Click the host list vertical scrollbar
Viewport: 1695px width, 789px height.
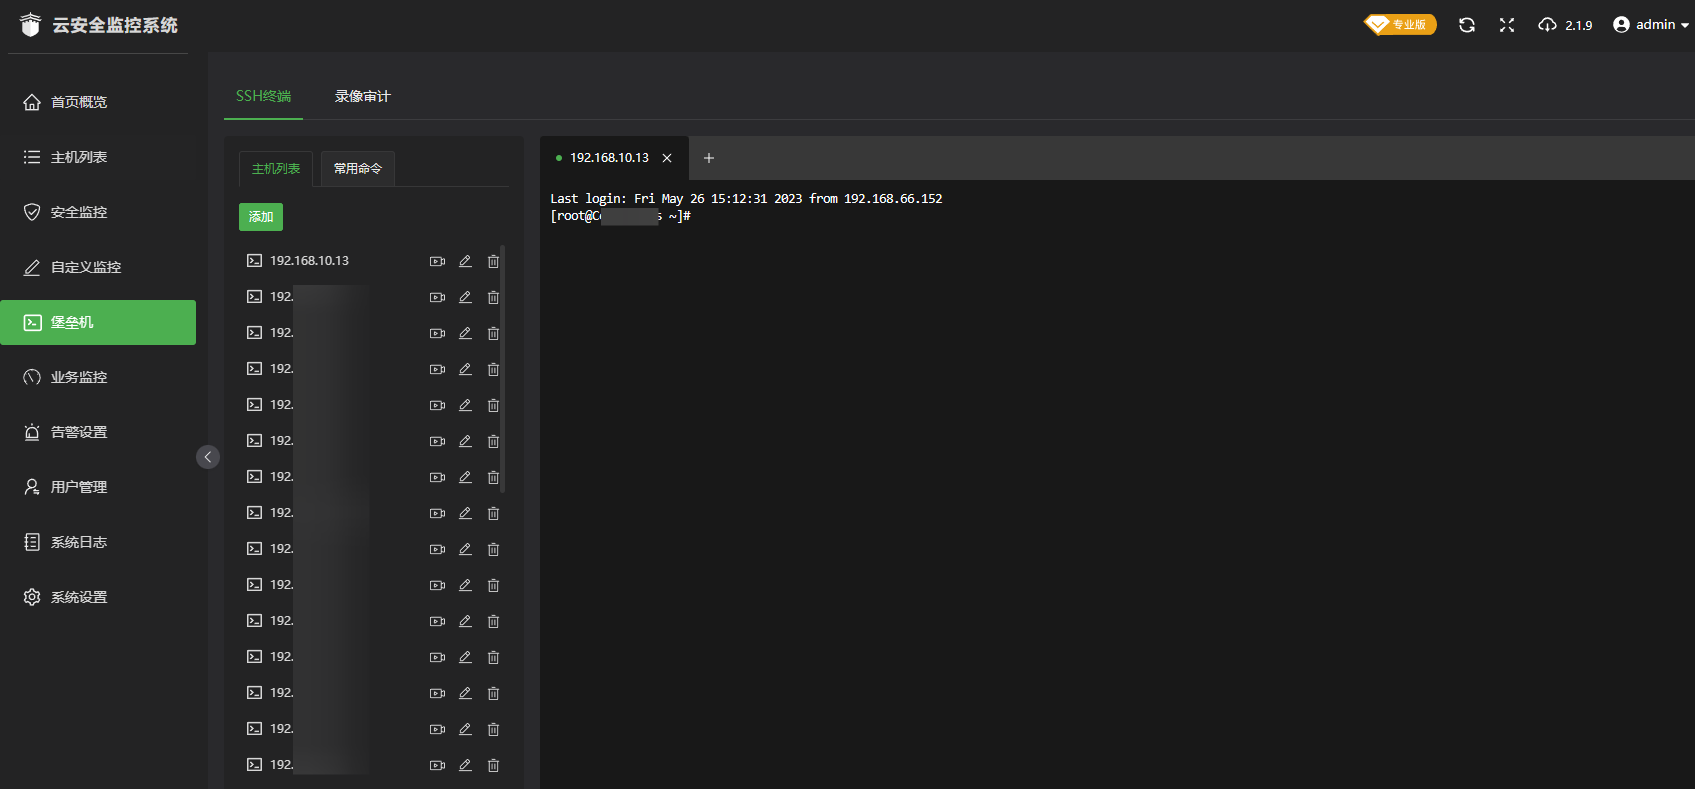point(502,370)
